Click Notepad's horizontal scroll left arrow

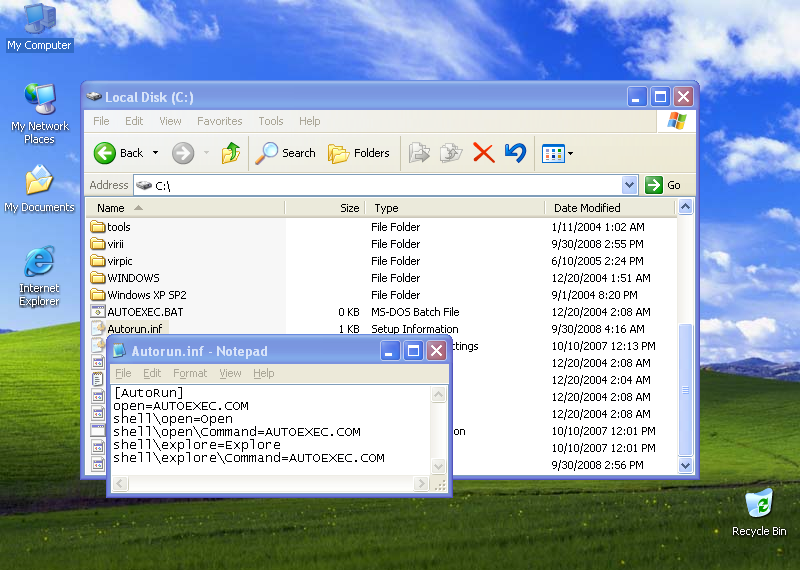click(x=120, y=483)
